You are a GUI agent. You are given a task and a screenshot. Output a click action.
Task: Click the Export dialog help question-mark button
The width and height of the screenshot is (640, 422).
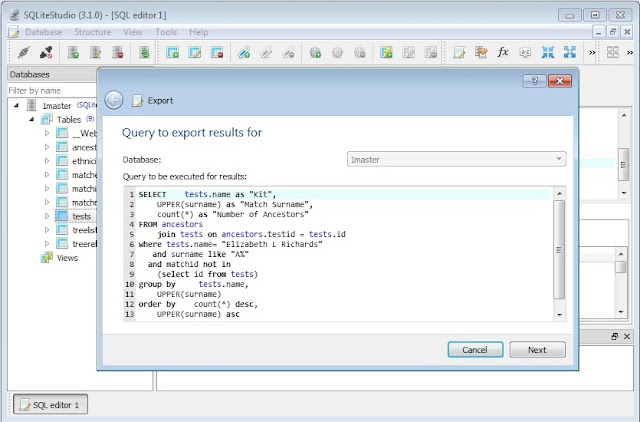tap(534, 81)
